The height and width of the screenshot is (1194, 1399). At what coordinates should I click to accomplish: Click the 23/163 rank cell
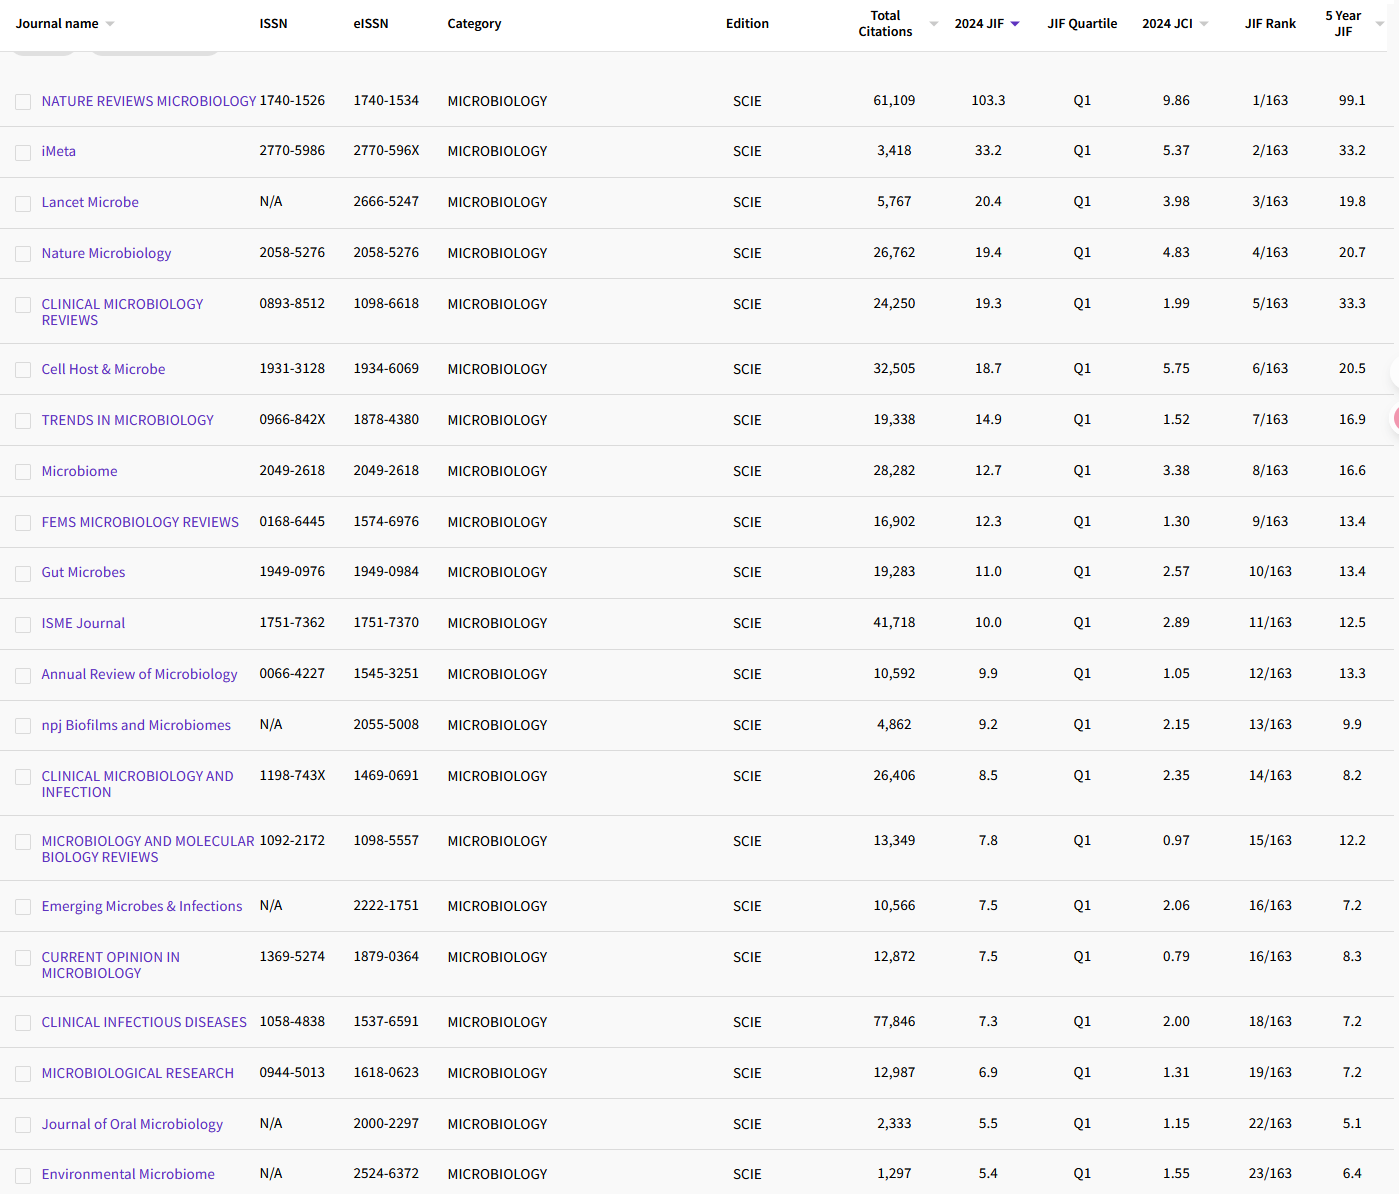tap(1270, 1174)
